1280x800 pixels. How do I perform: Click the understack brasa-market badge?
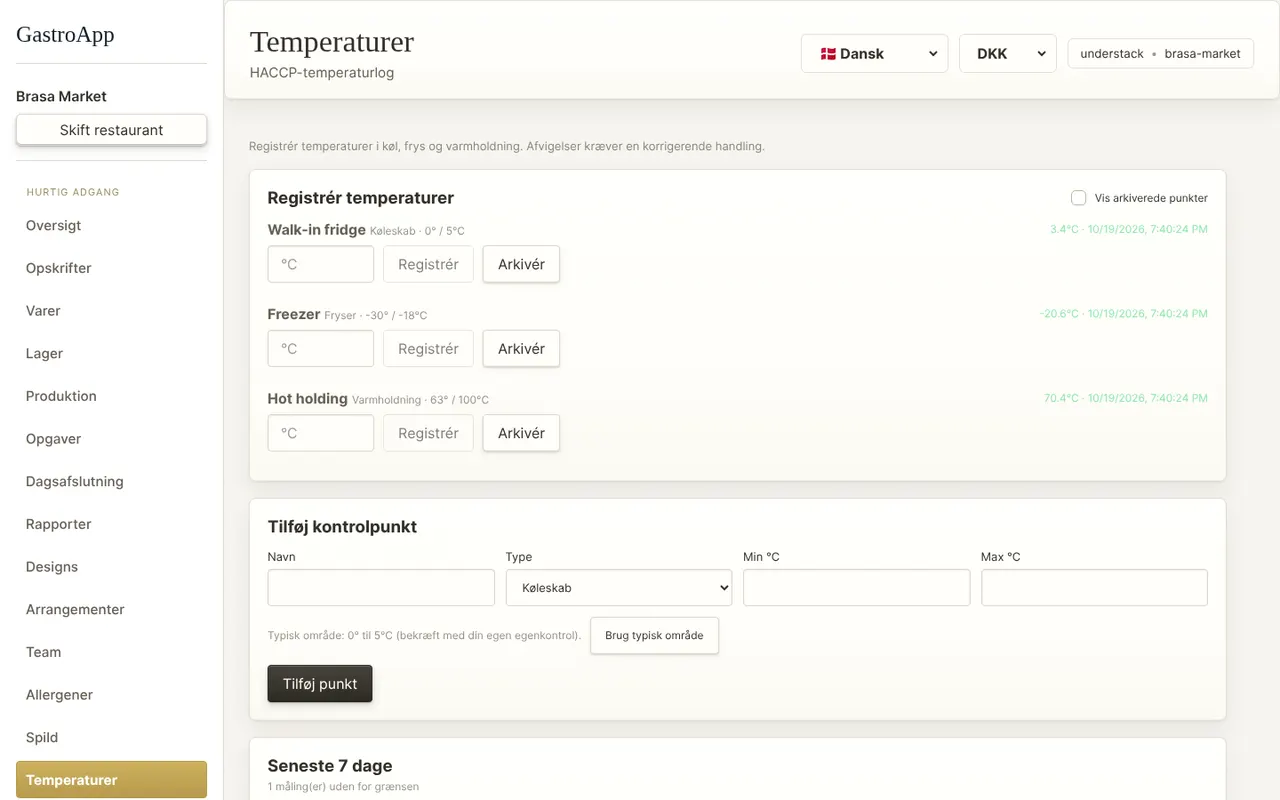1160,54
